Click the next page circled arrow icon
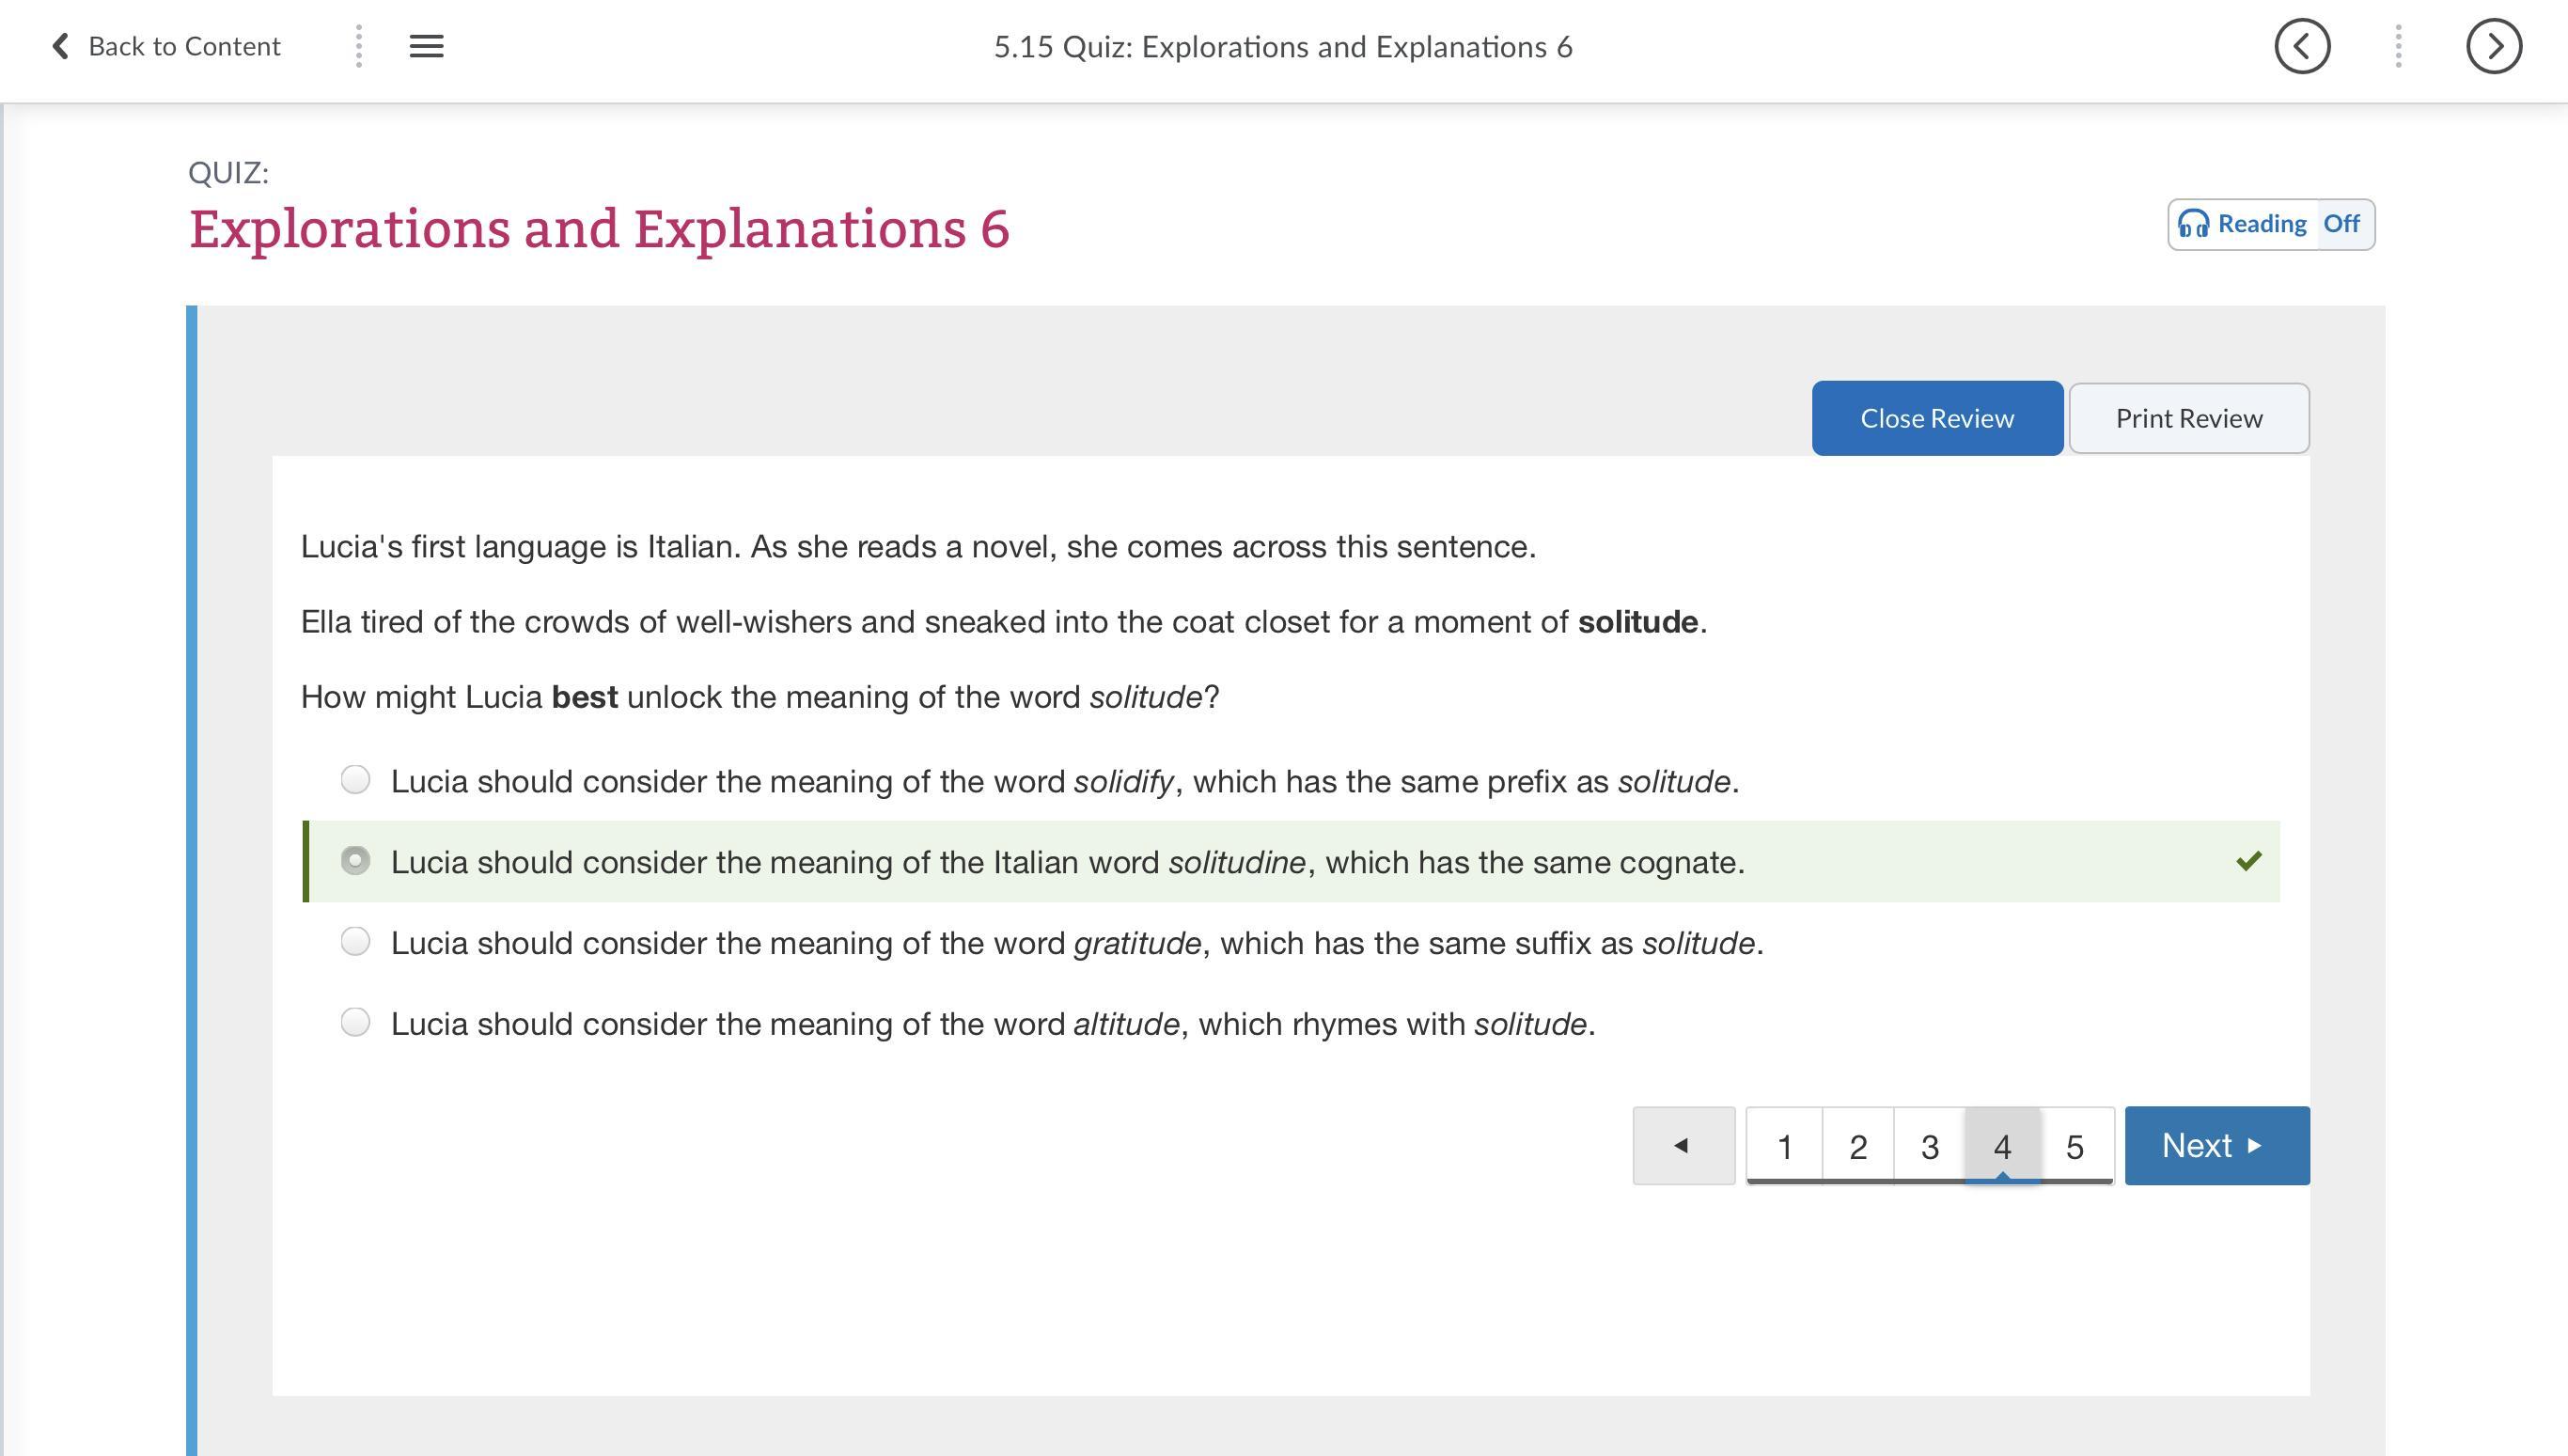The image size is (2568, 1456). [2493, 46]
